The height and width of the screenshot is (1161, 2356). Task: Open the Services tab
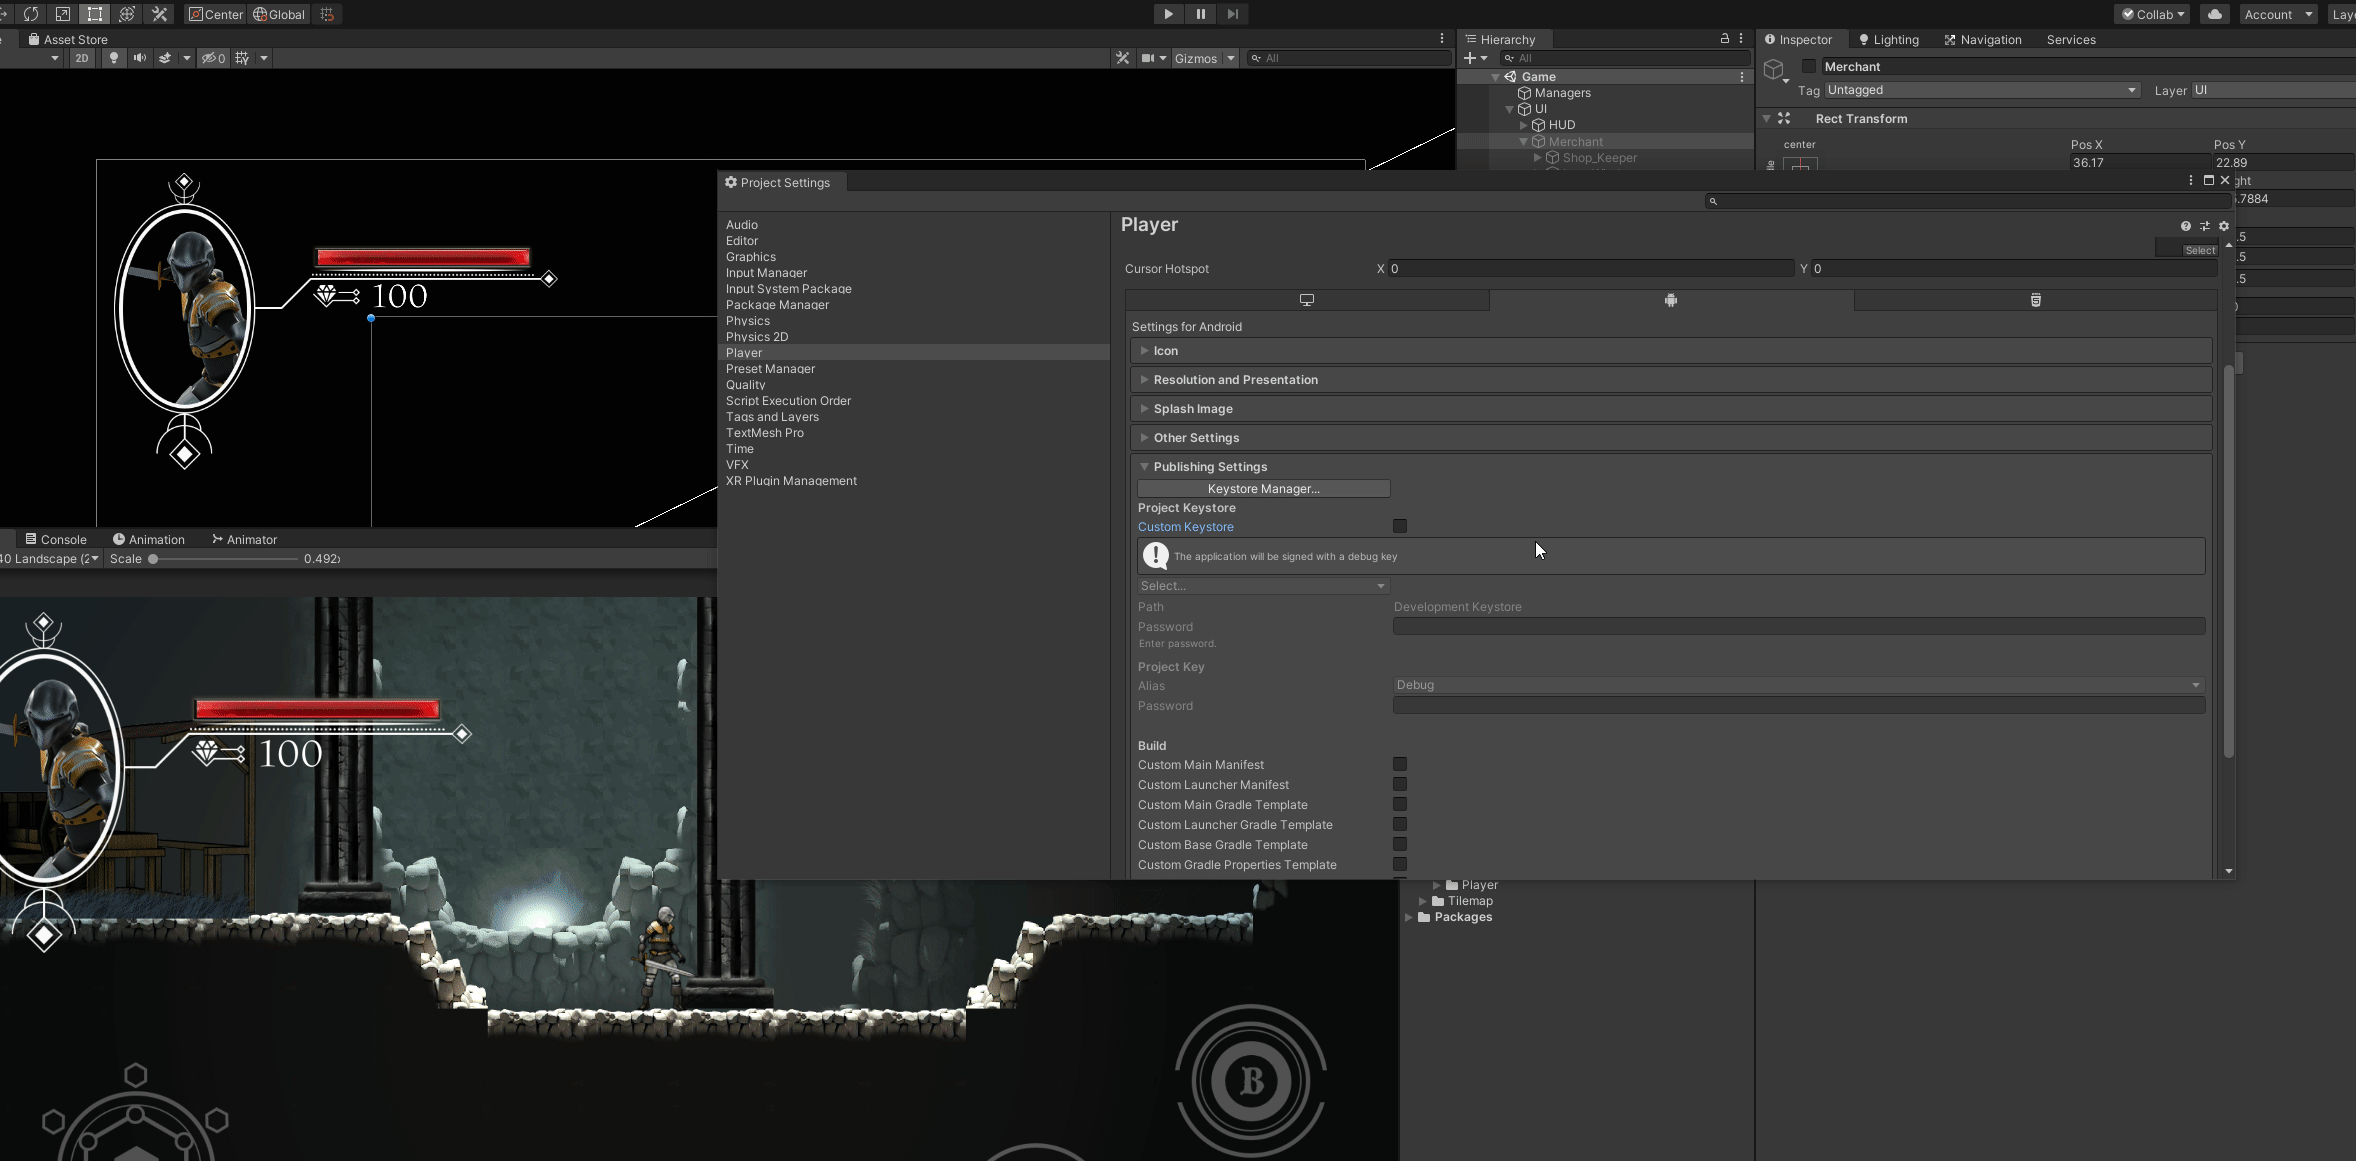point(2071,40)
